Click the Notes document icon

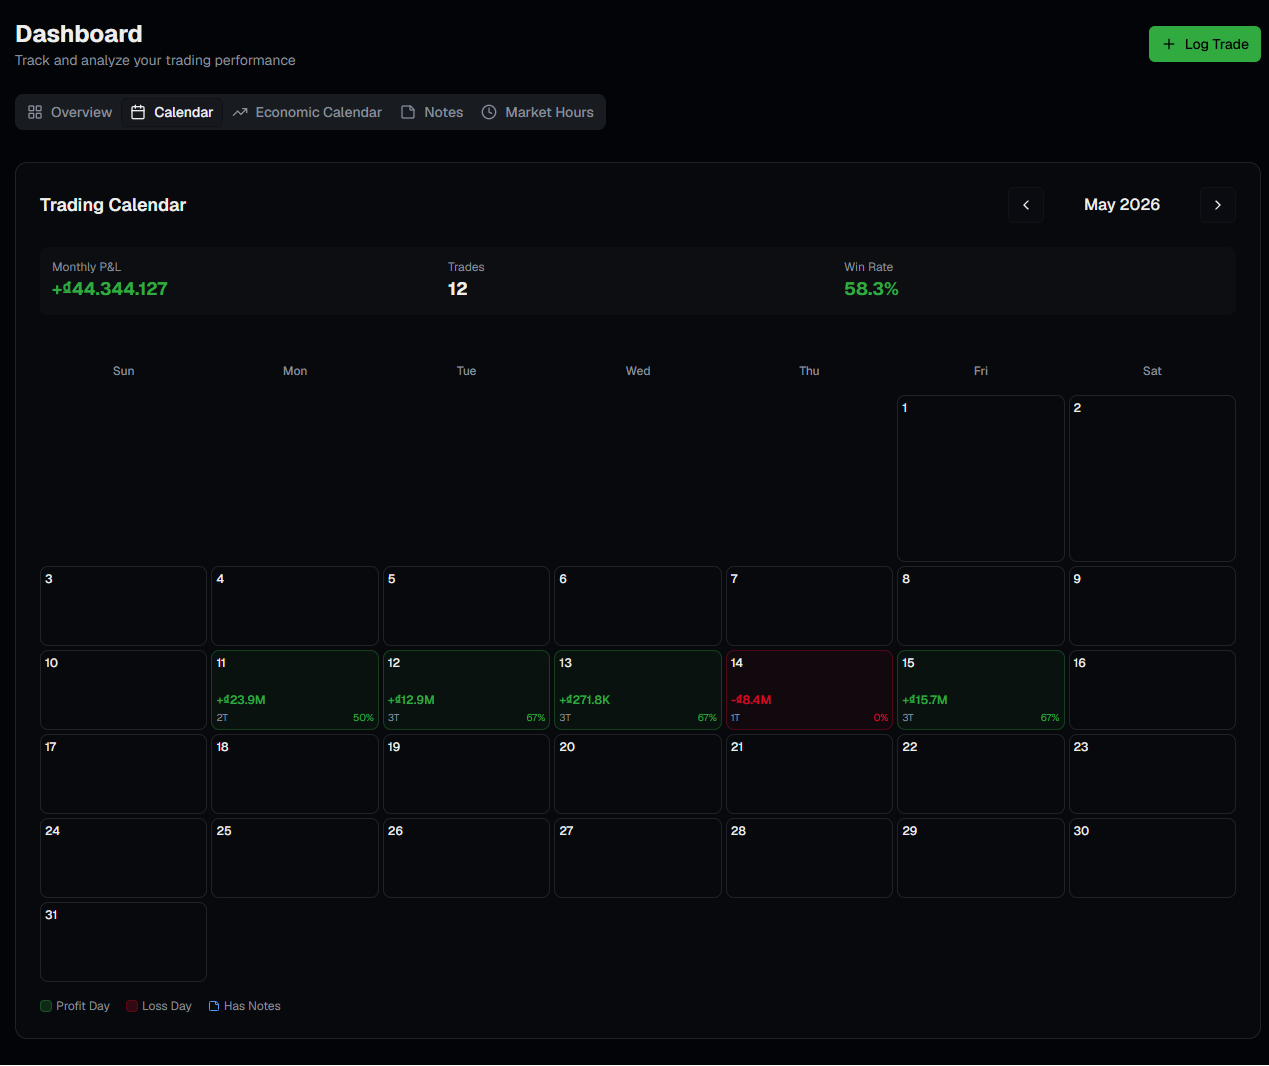click(x=408, y=112)
